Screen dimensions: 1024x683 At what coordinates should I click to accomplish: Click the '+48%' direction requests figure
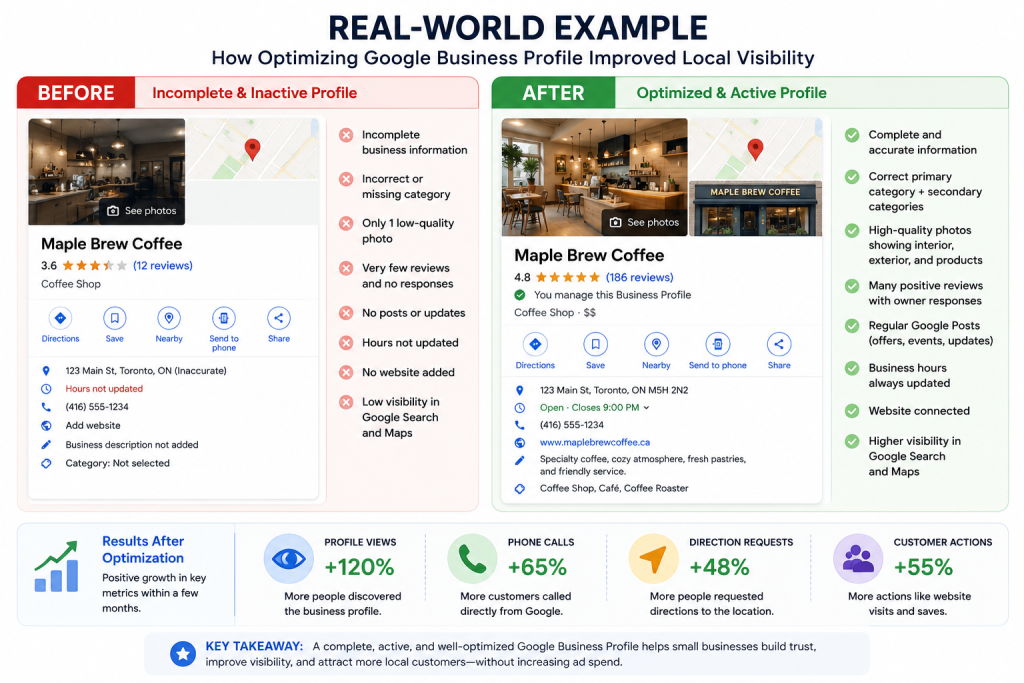pos(719,567)
